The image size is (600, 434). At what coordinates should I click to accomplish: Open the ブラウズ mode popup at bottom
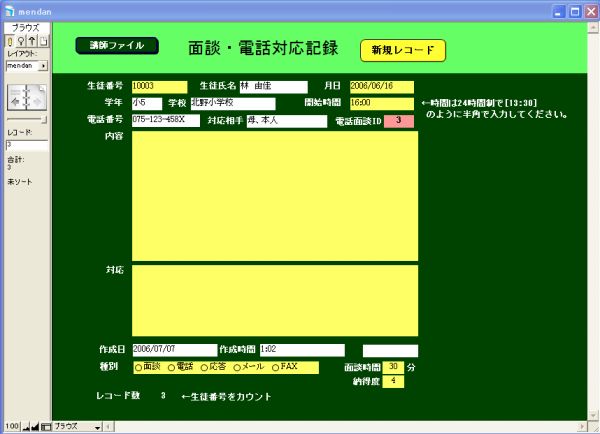pyautogui.click(x=77, y=427)
